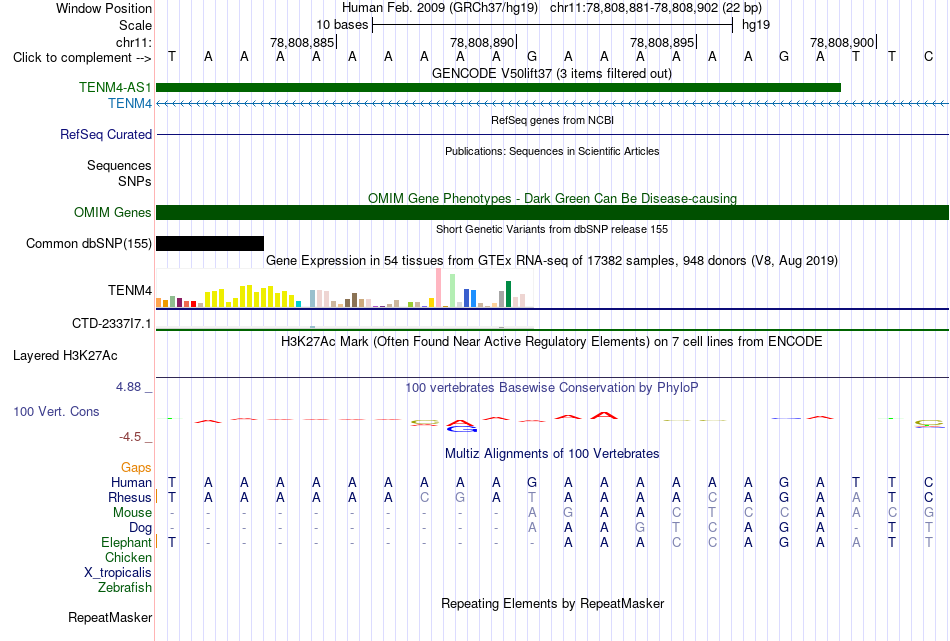Select the Dog alignment row label

tap(140, 528)
